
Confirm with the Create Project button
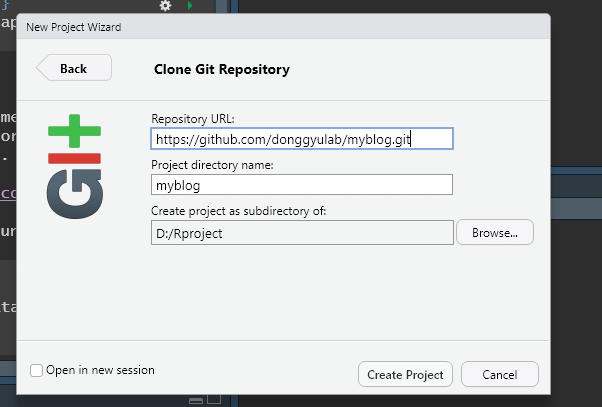point(405,374)
